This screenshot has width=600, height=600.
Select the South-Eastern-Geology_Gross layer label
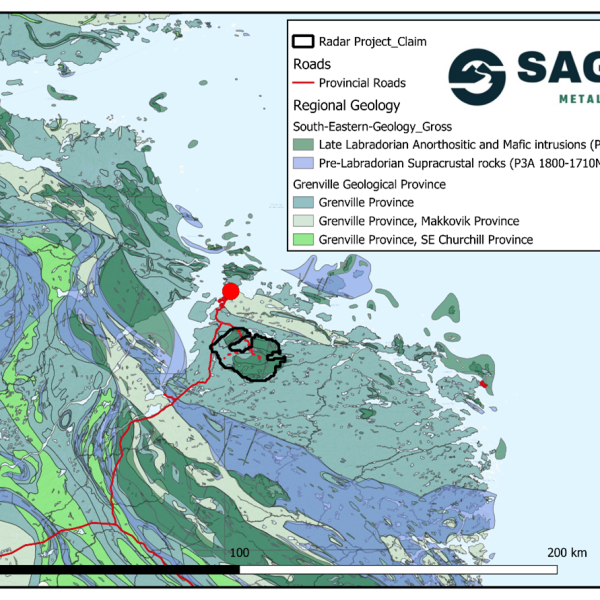click(372, 126)
